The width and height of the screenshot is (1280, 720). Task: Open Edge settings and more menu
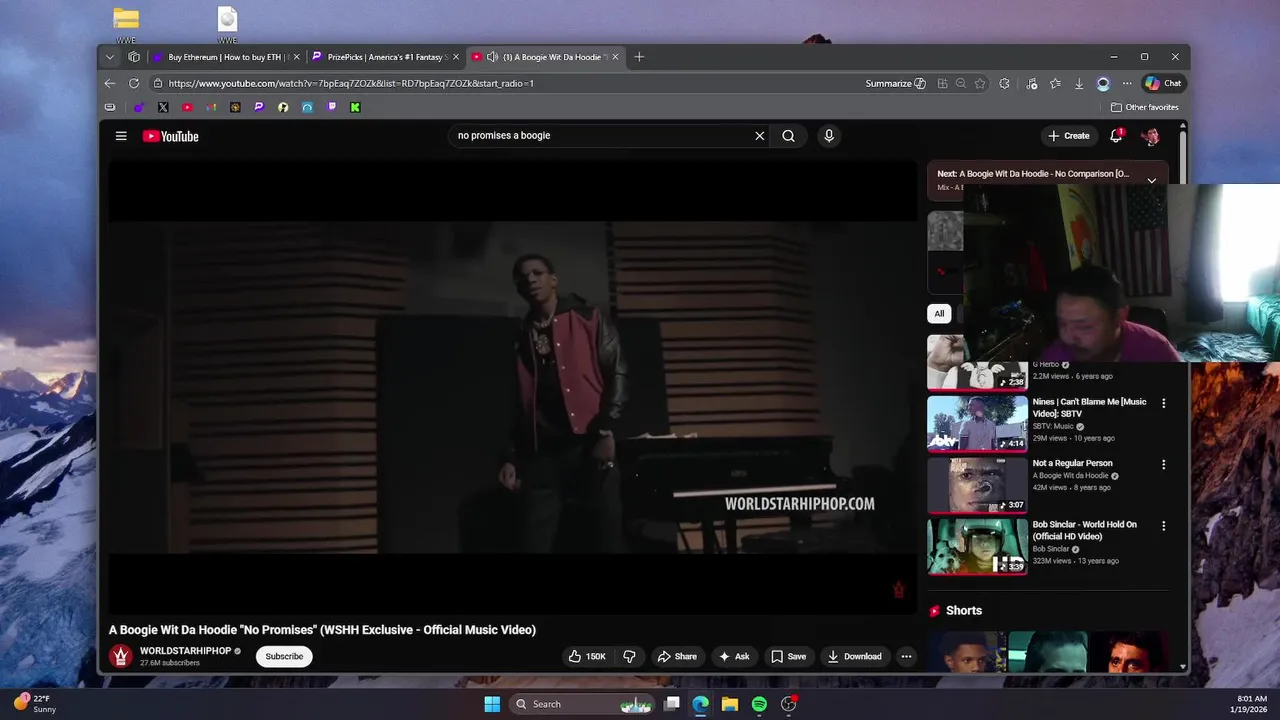(1127, 83)
